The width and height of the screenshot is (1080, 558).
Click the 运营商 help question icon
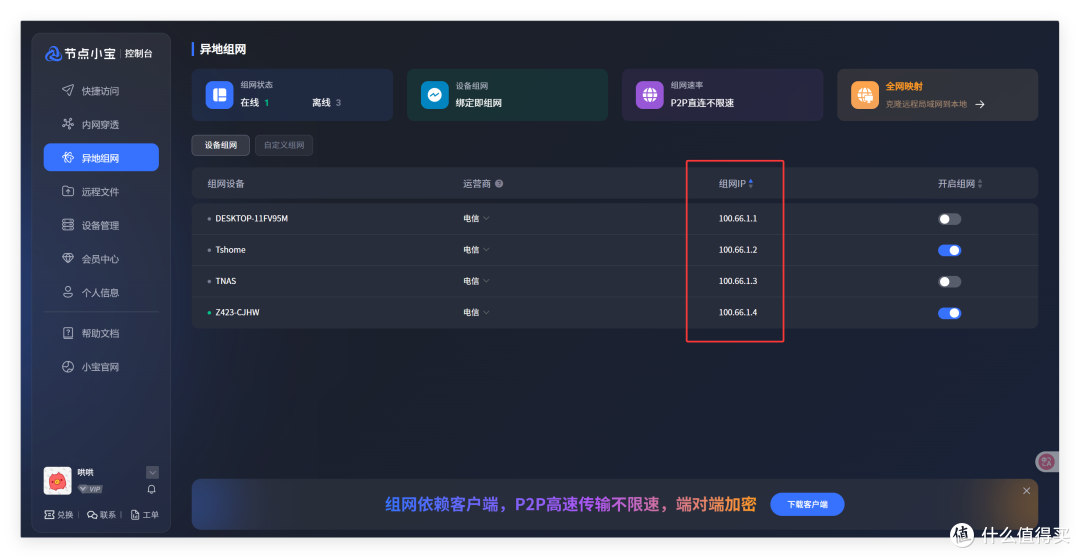(499, 184)
